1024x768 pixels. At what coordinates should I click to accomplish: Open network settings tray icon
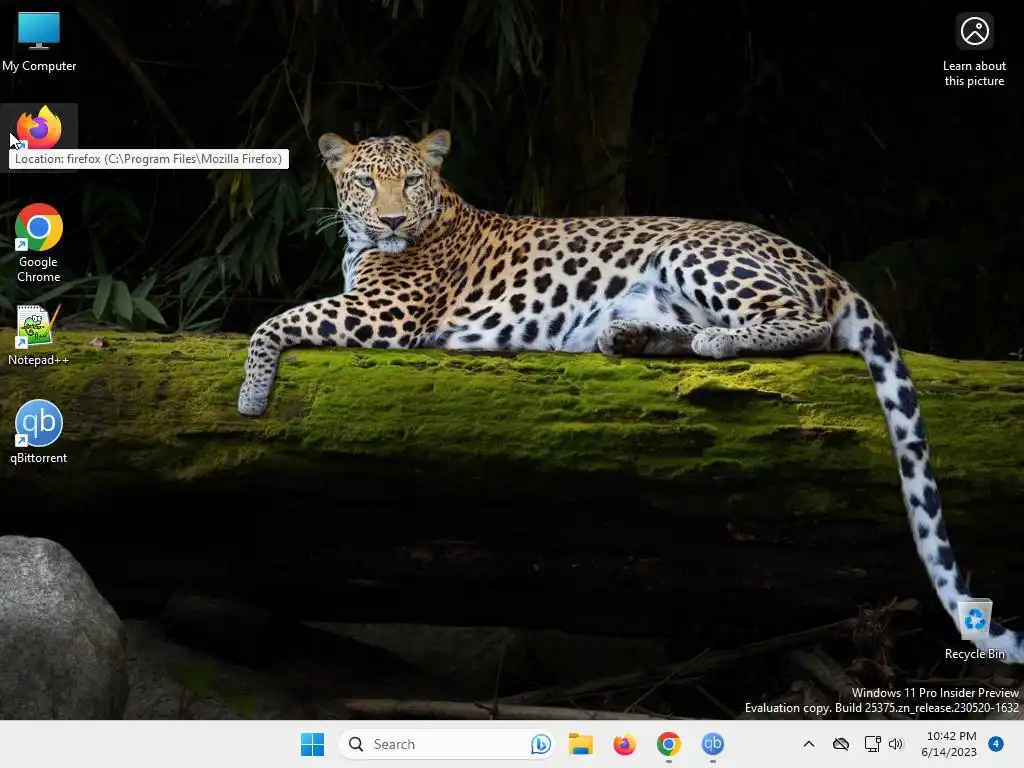pyautogui.click(x=872, y=744)
